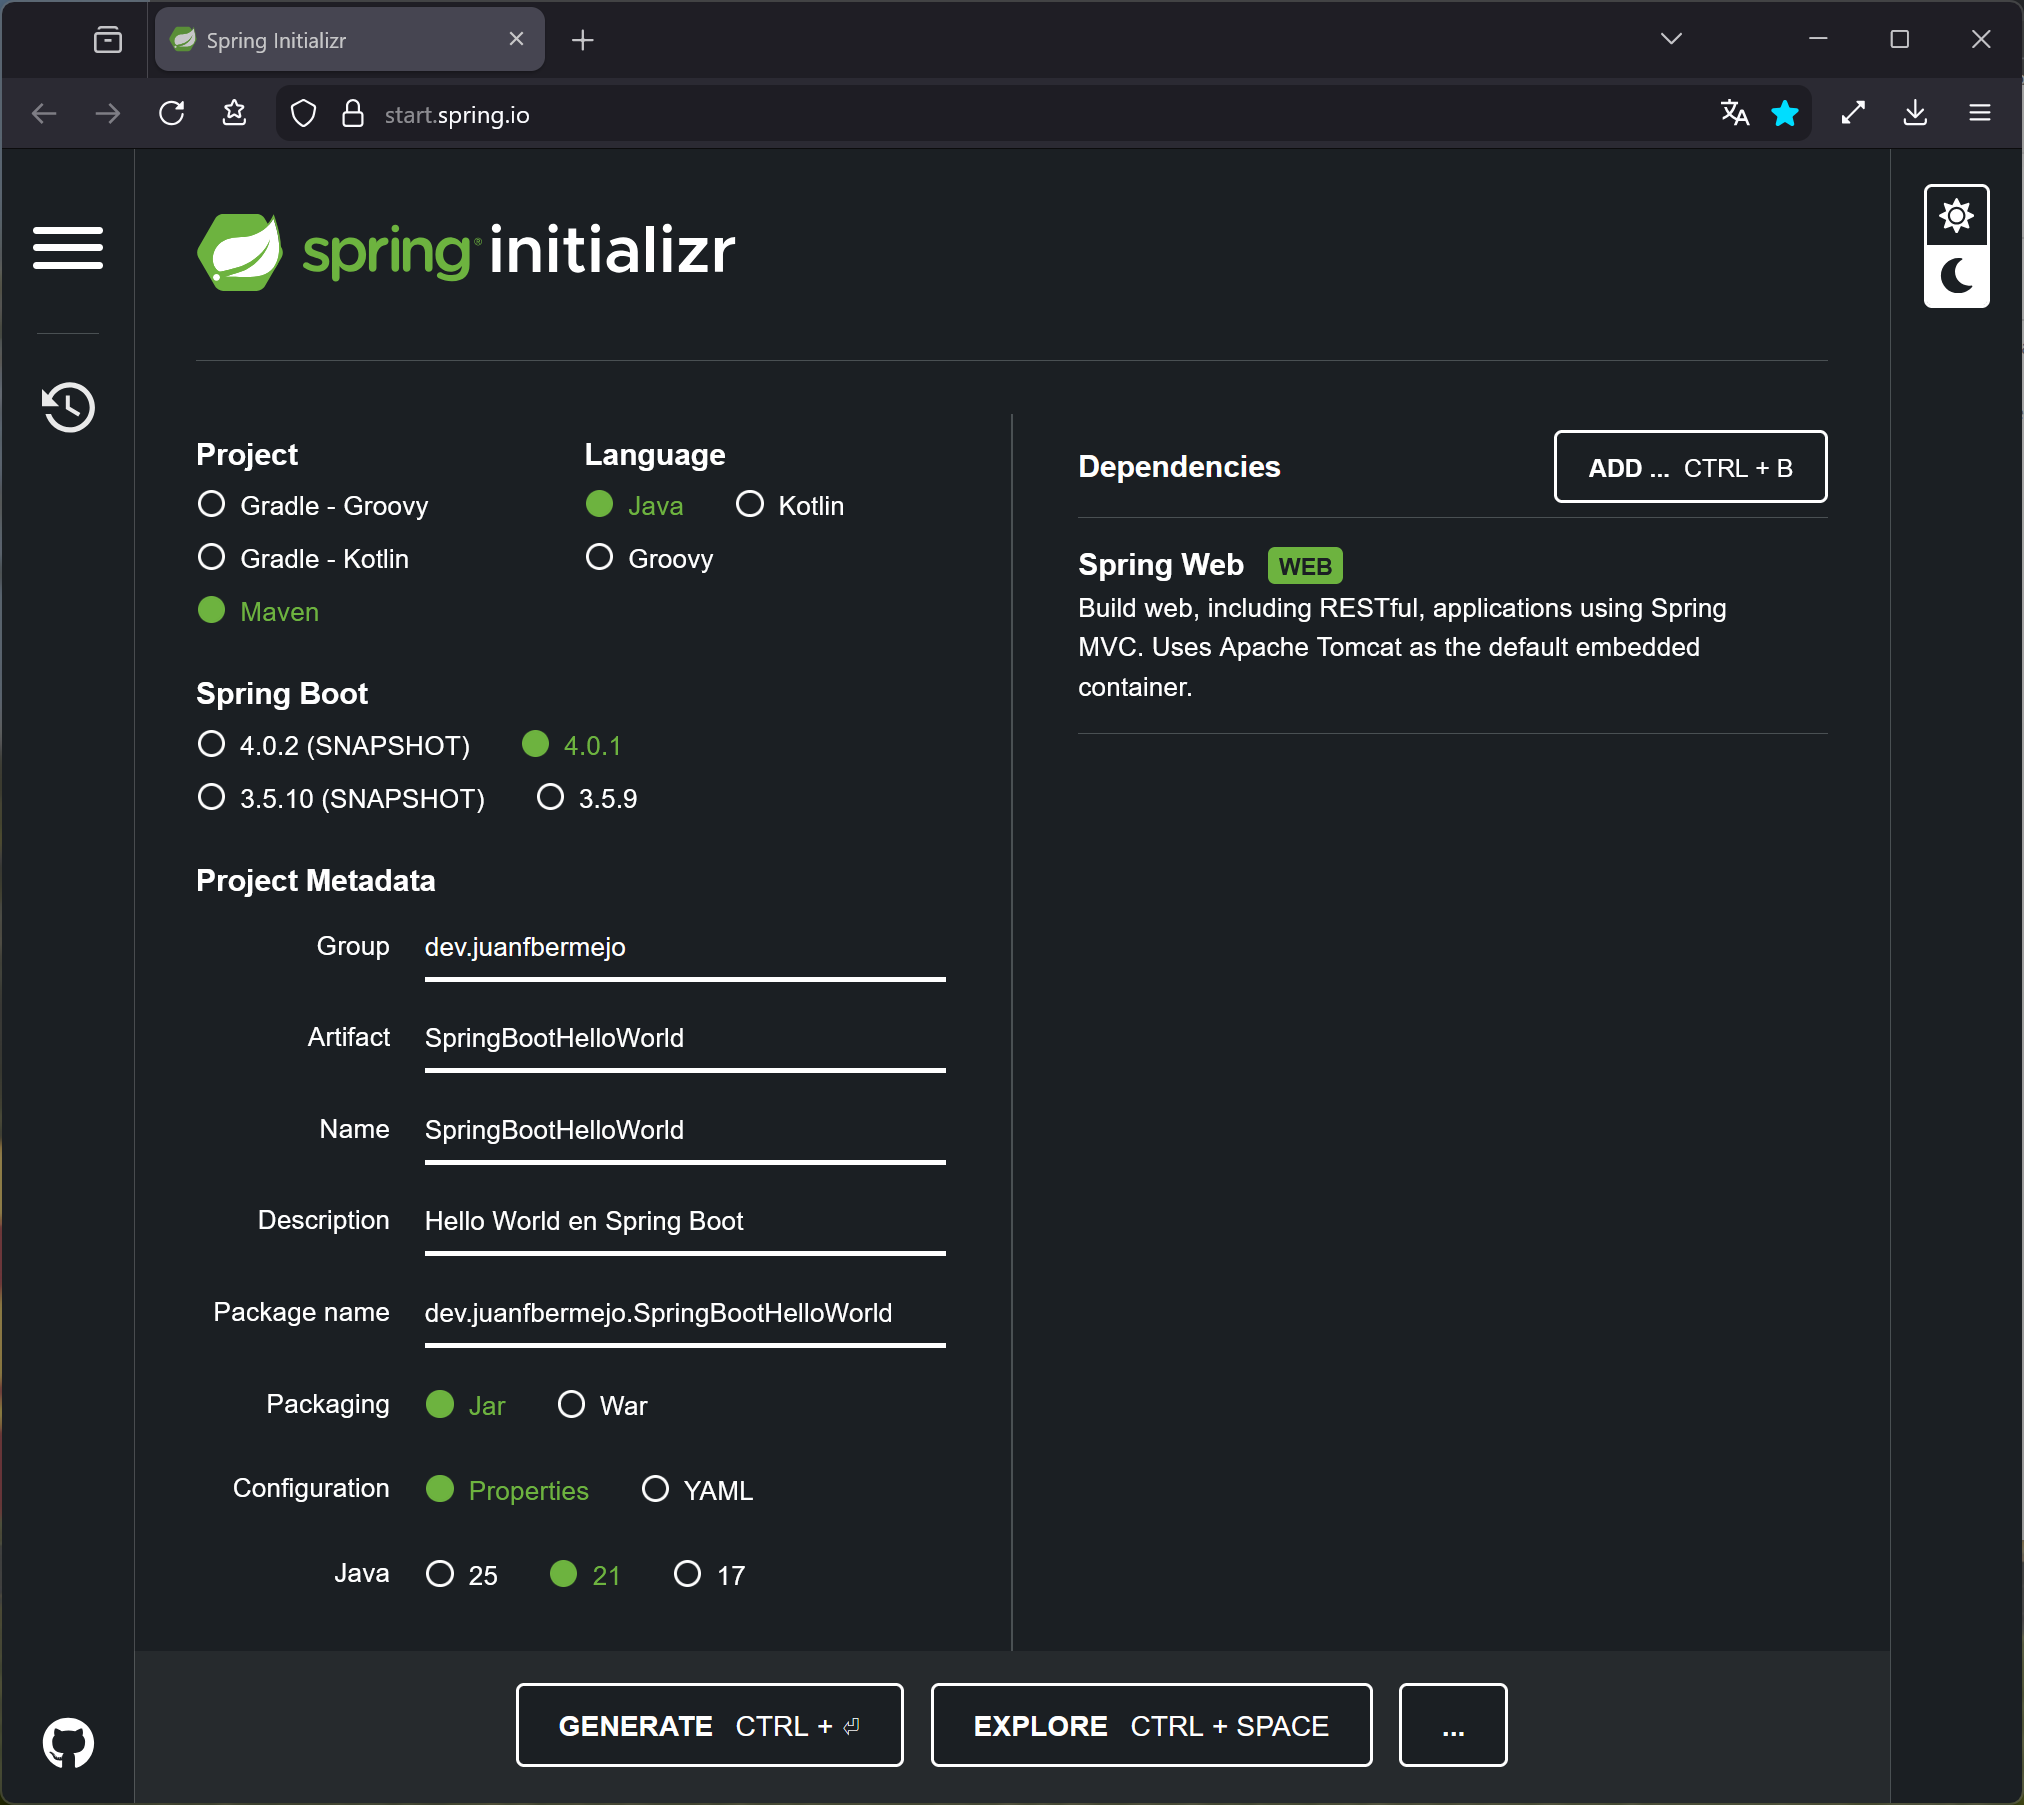
Task: Click the GENERATE button
Action: point(708,1724)
